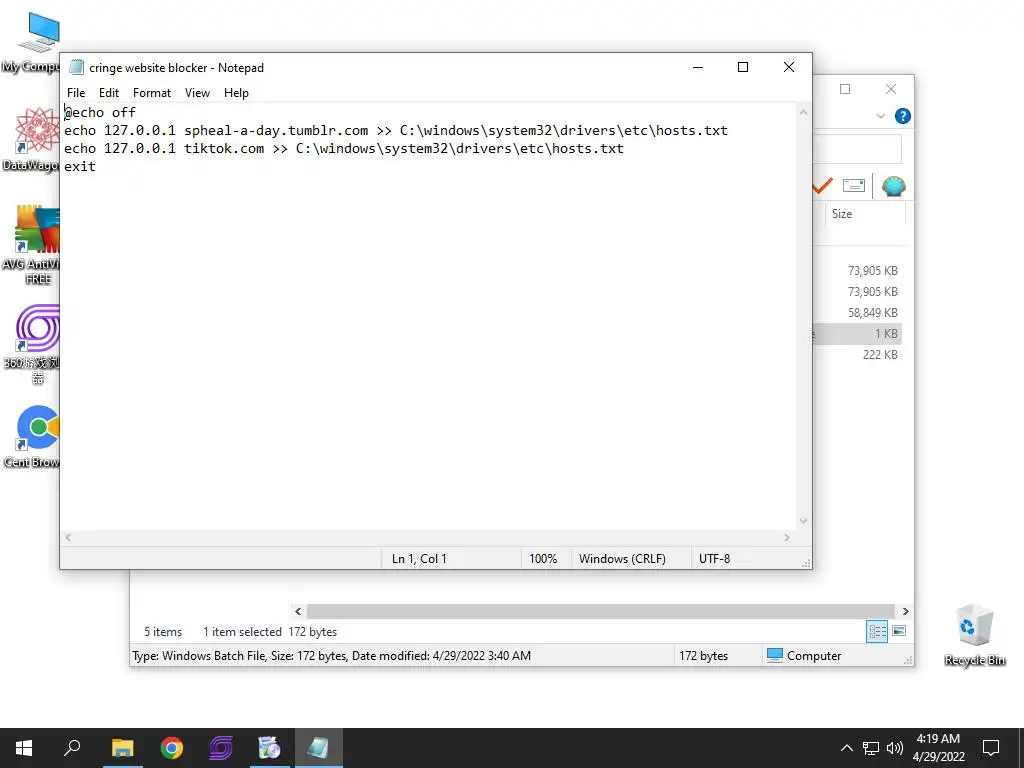Select Cent Browser desktop shortcut
The height and width of the screenshot is (768, 1024).
33,436
